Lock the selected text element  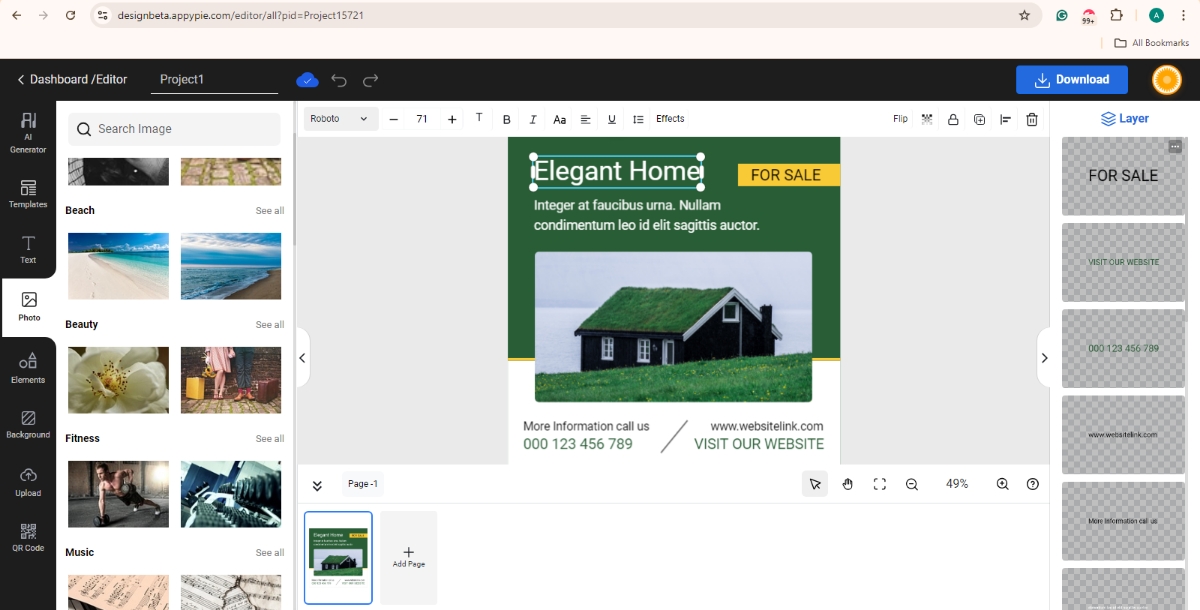tap(953, 119)
